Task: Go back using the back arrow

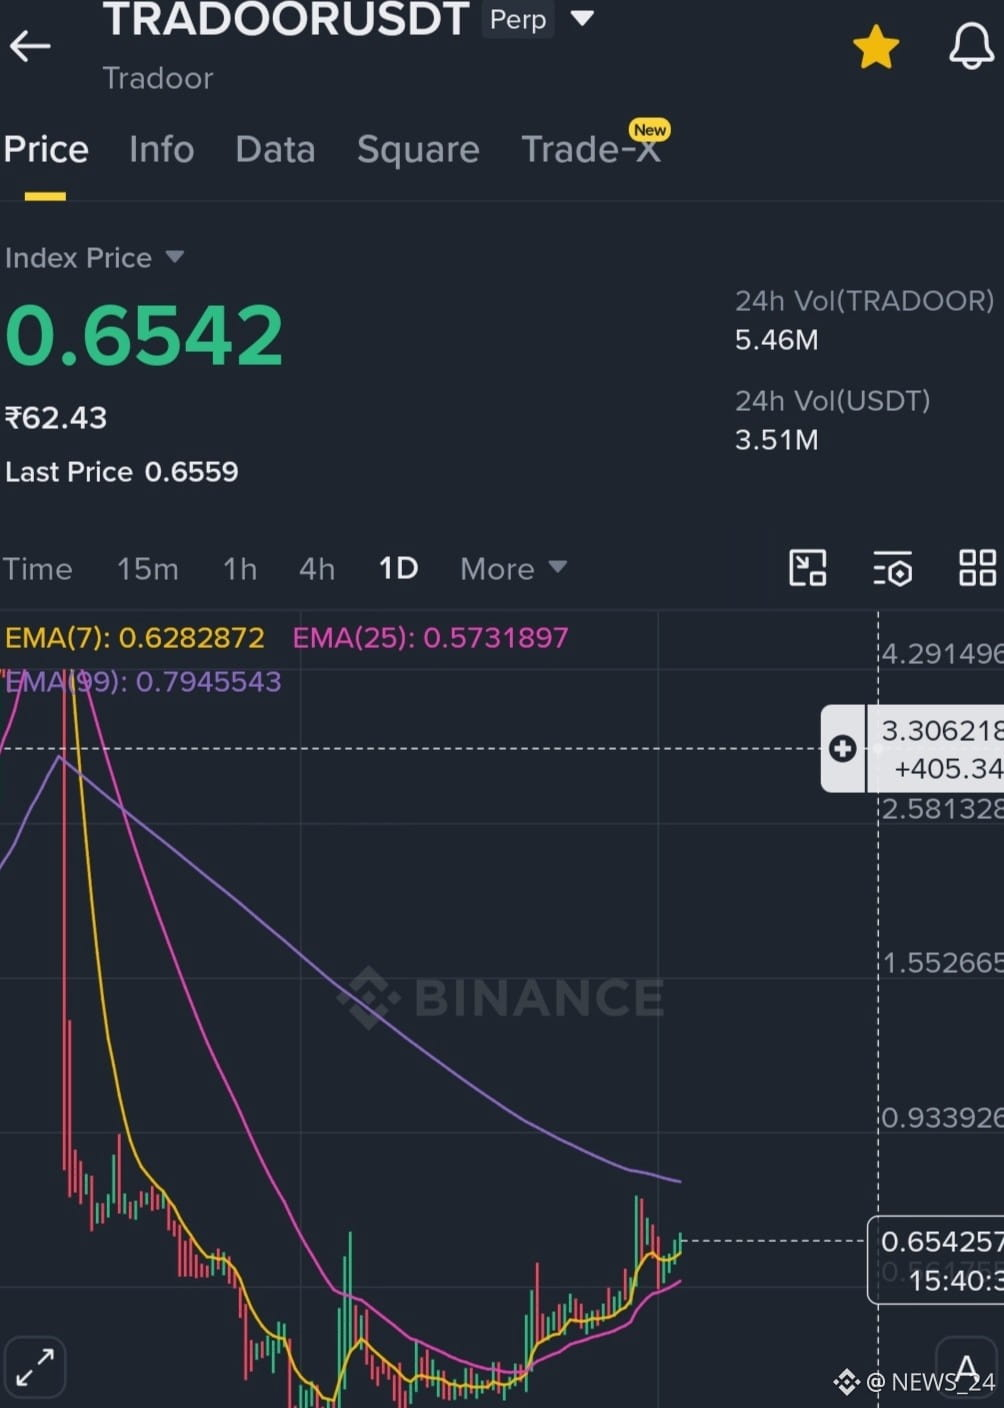Action: click(x=30, y=46)
